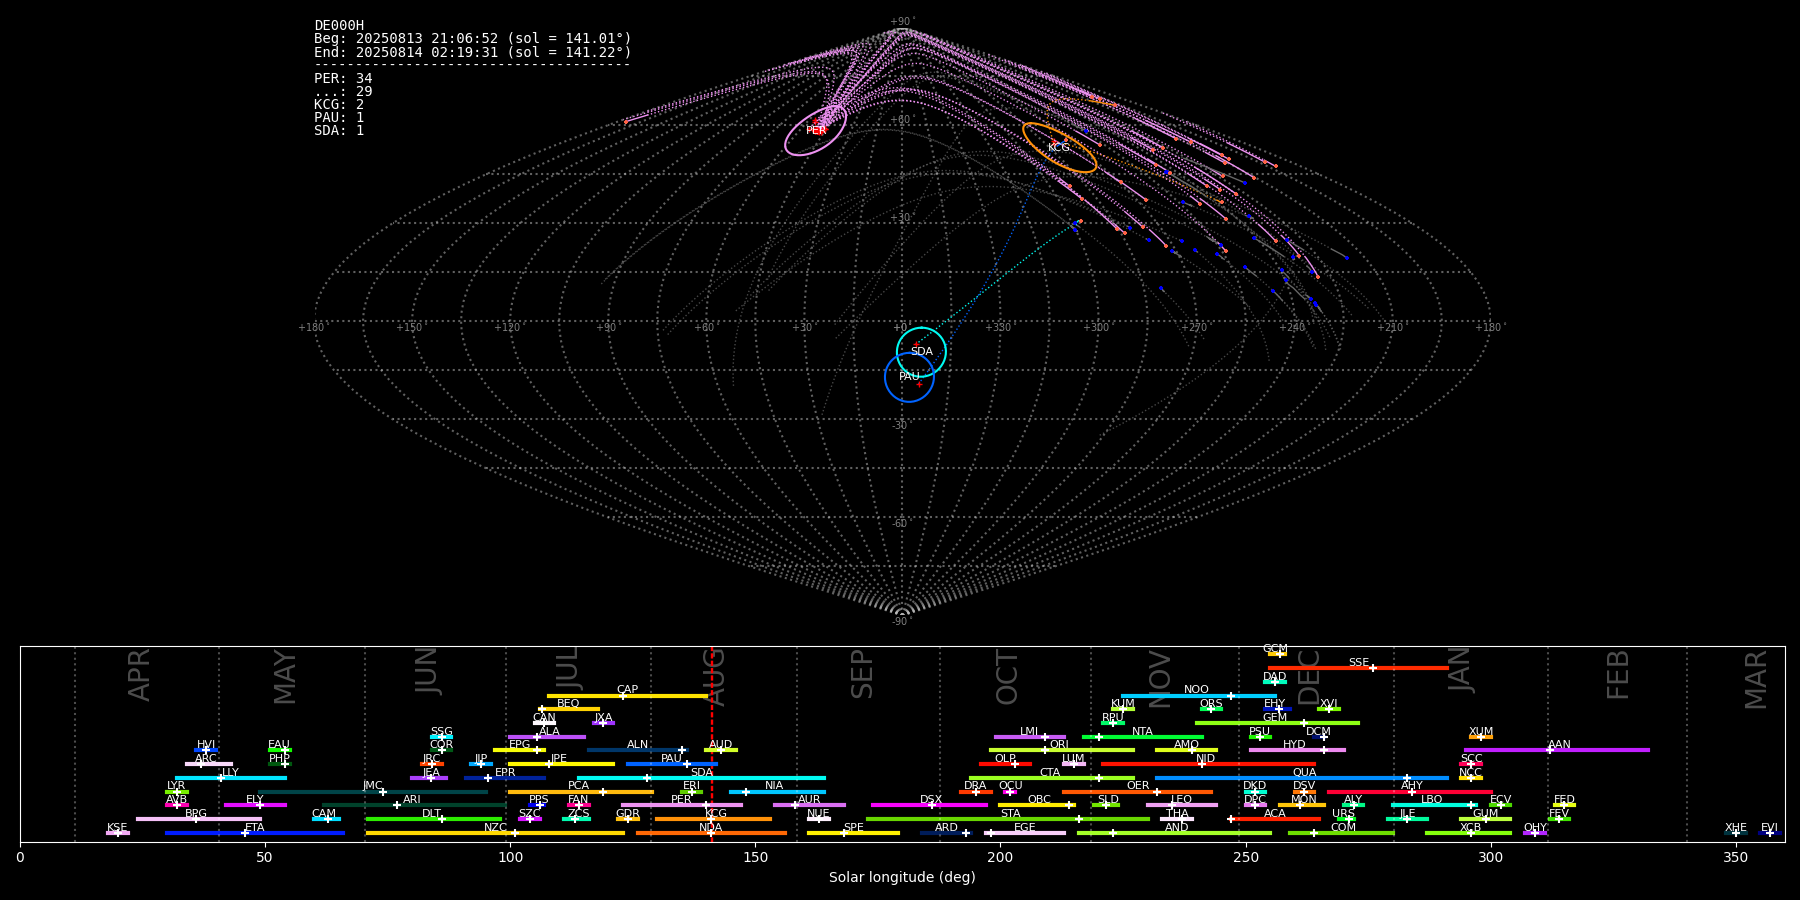
Task: Select the blue PAU radiant circle
Action: pyautogui.click(x=909, y=377)
